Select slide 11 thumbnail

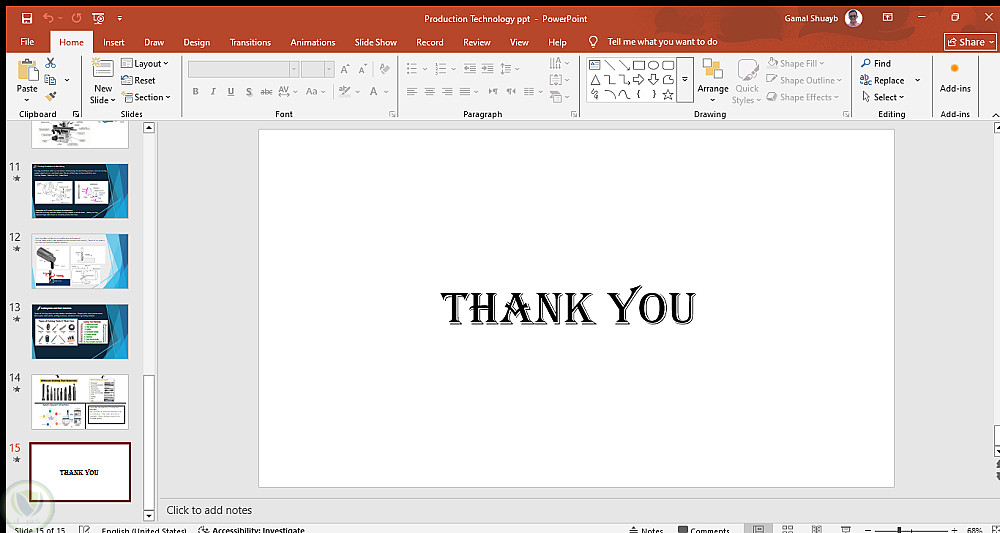(80, 191)
